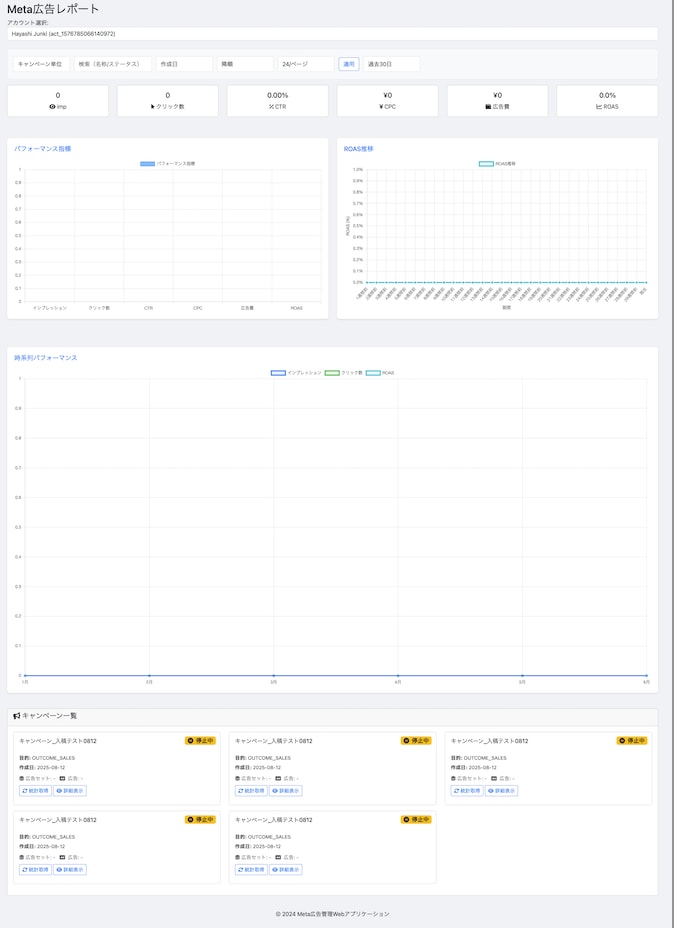This screenshot has height=928, width=674.
Task: Open the 24/ページ page size dropdown
Action: tap(306, 64)
